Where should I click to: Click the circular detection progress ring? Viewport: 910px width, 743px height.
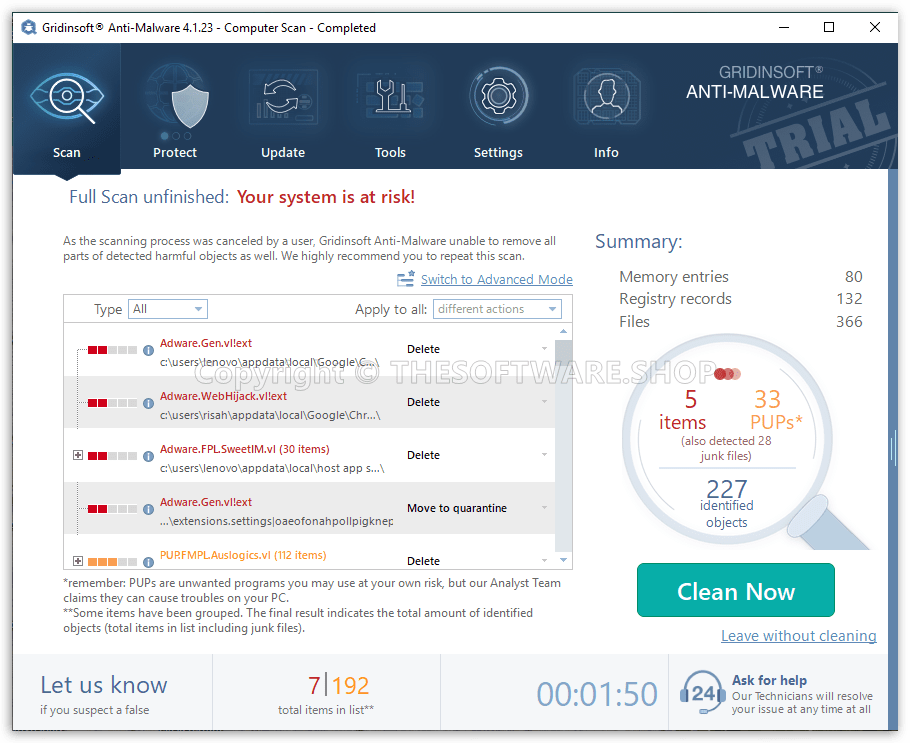pyautogui.click(x=727, y=442)
